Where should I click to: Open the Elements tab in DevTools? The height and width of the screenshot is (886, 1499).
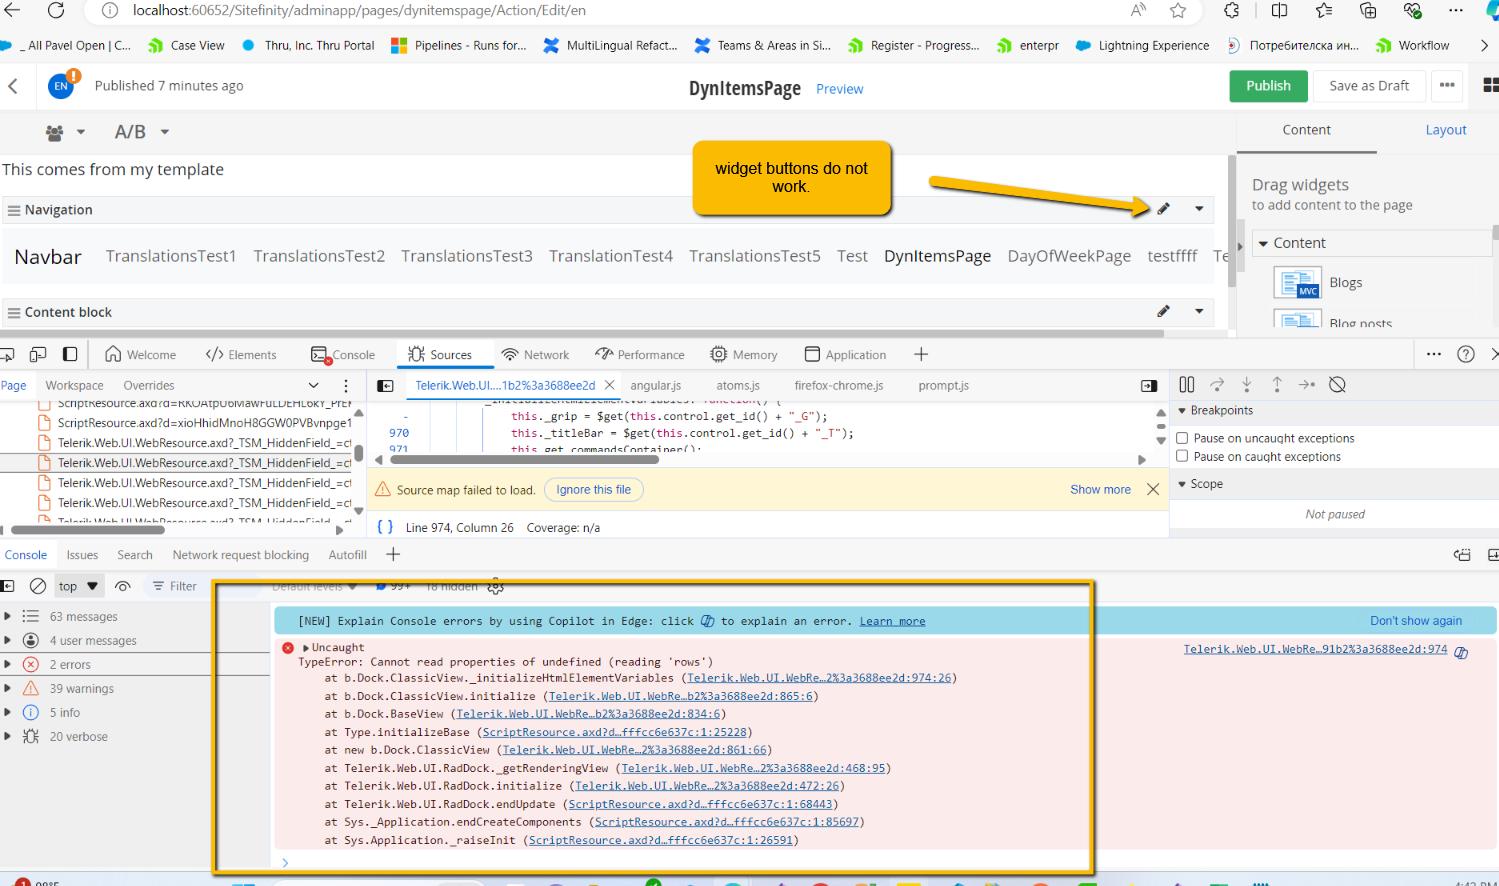[x=241, y=354]
